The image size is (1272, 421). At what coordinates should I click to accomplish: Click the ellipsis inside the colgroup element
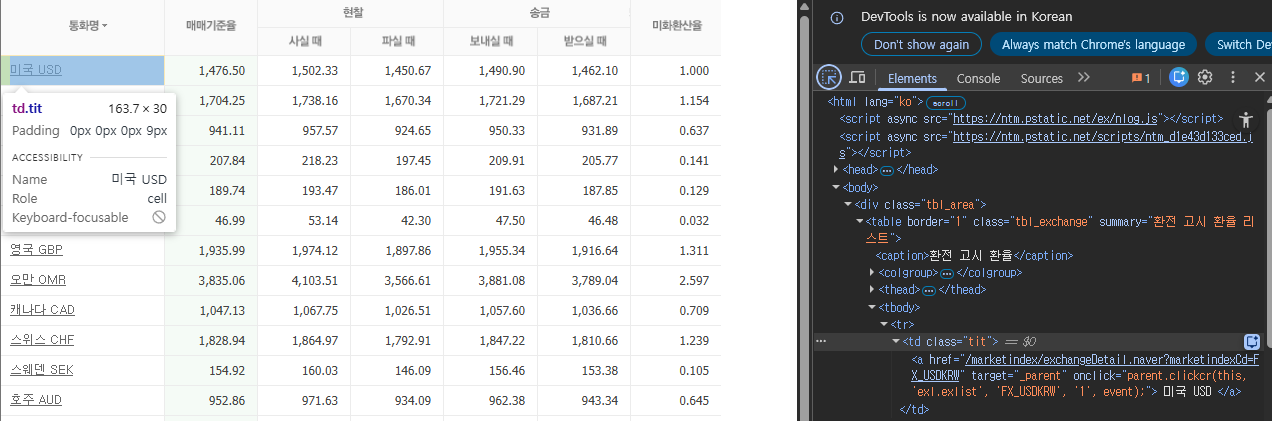[947, 273]
